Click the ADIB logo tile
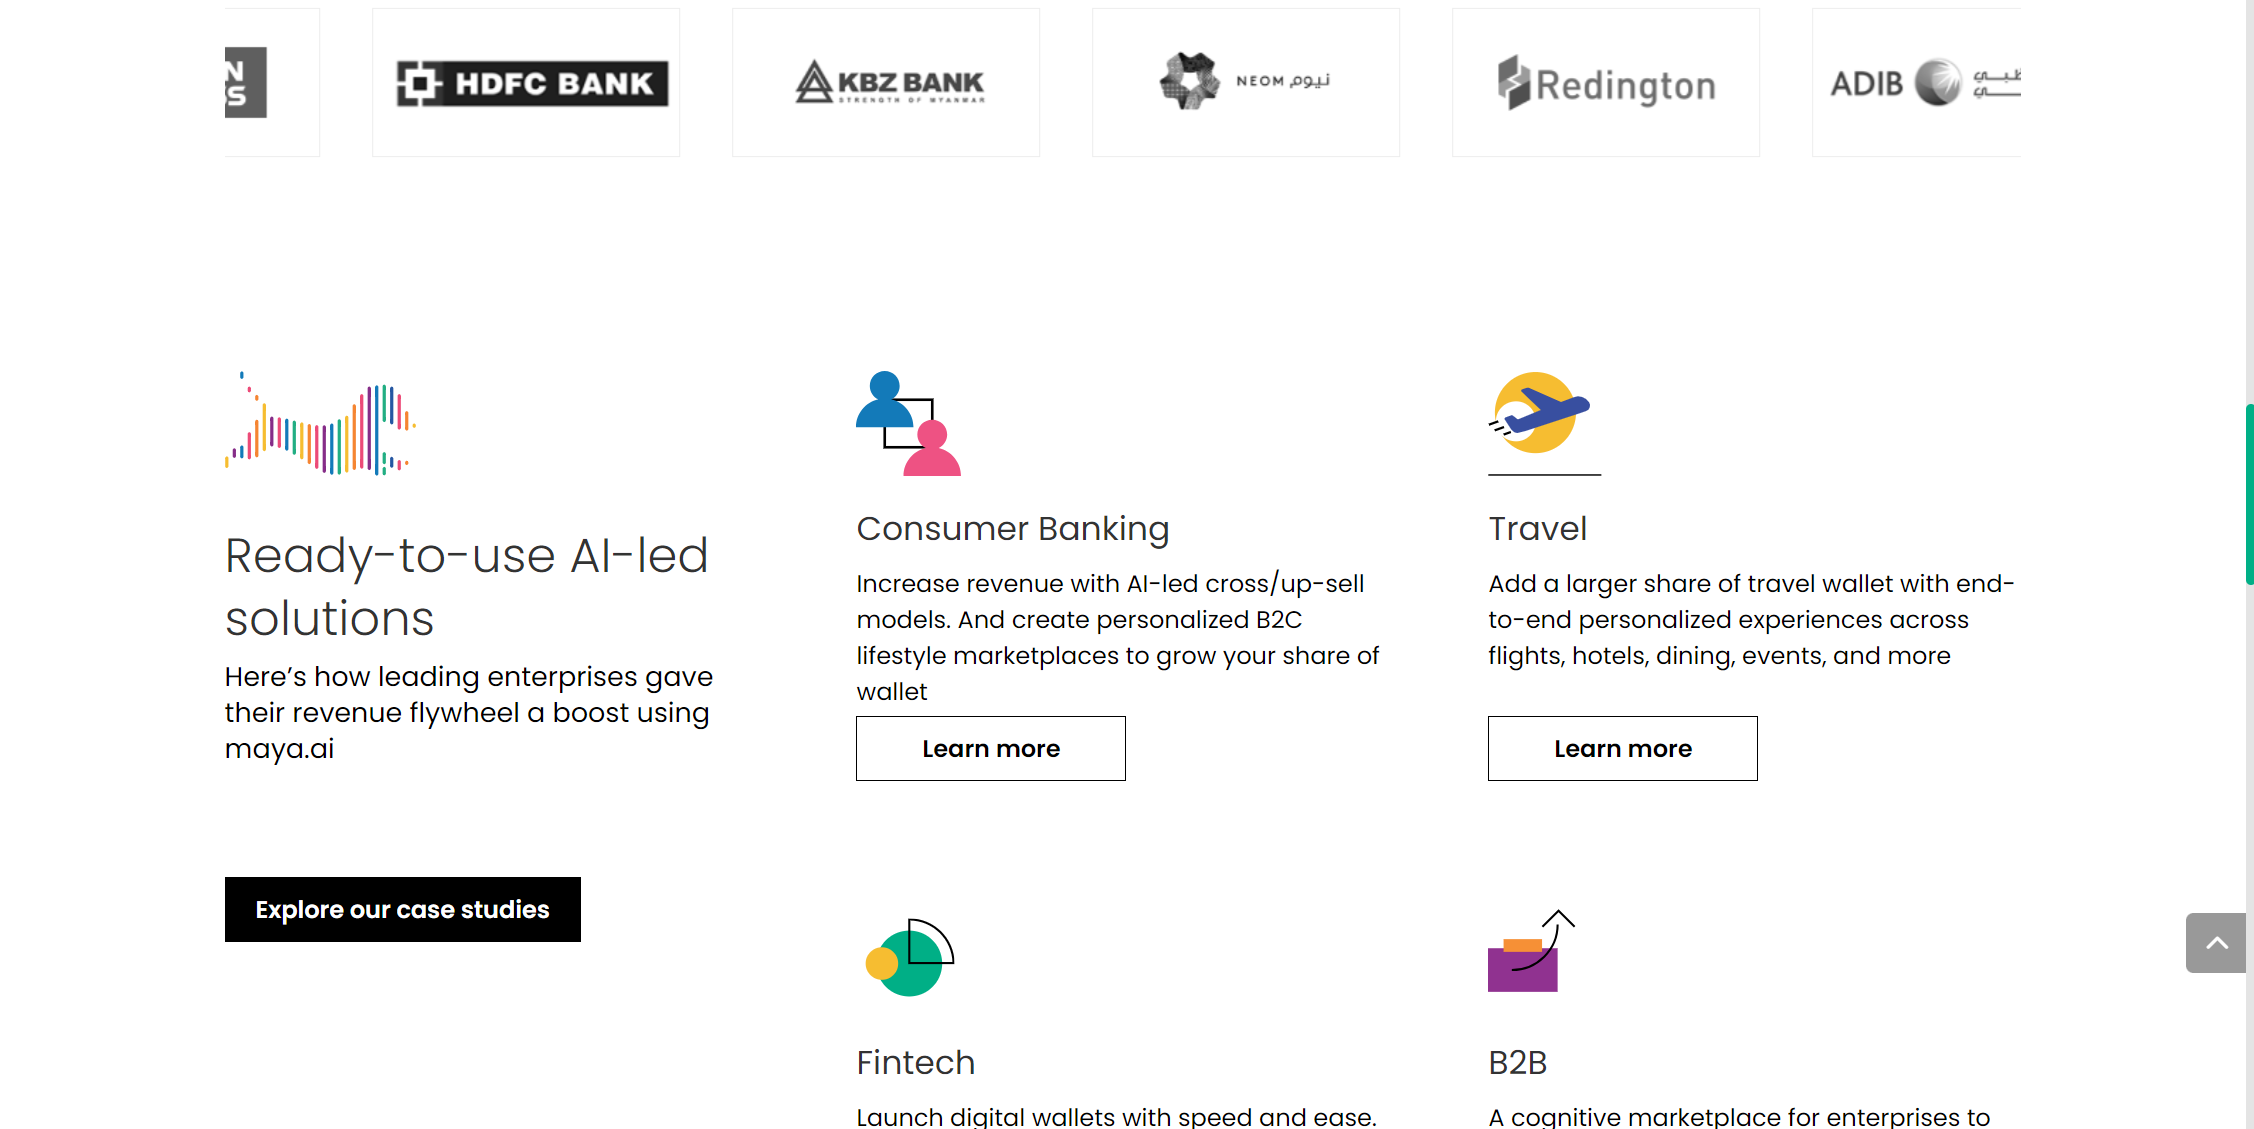The width and height of the screenshot is (2254, 1129). pyautogui.click(x=1917, y=82)
